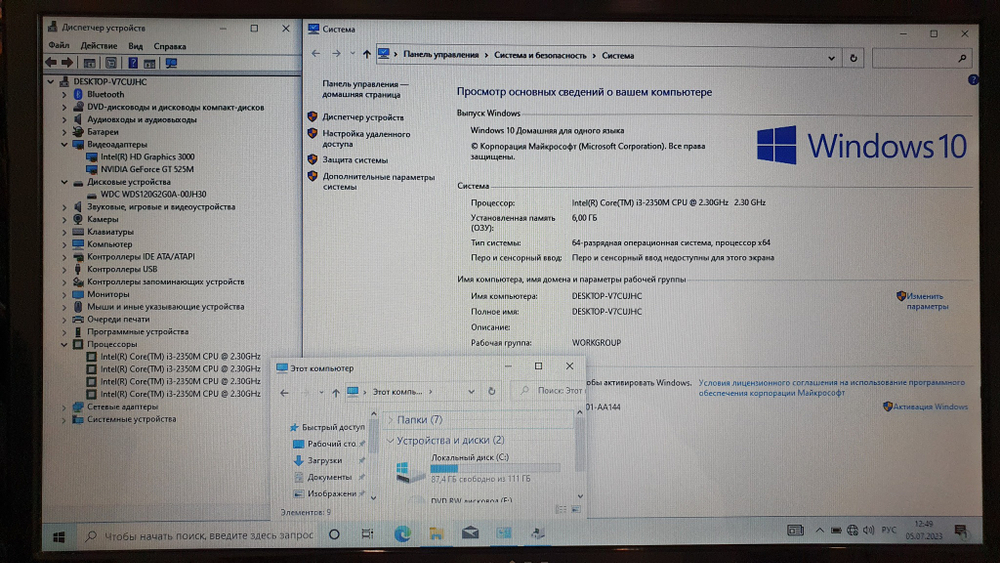The width and height of the screenshot is (1000, 563).
Task: Click the blue help icon in Device Manager toolbar
Action: (133, 63)
